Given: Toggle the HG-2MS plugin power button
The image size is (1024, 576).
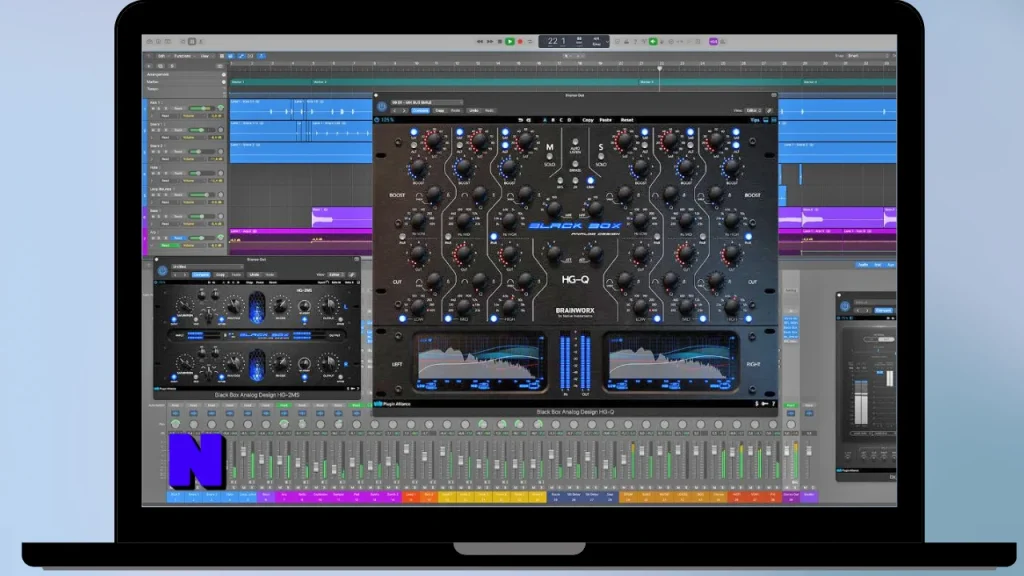Looking at the screenshot, I should point(163,270).
